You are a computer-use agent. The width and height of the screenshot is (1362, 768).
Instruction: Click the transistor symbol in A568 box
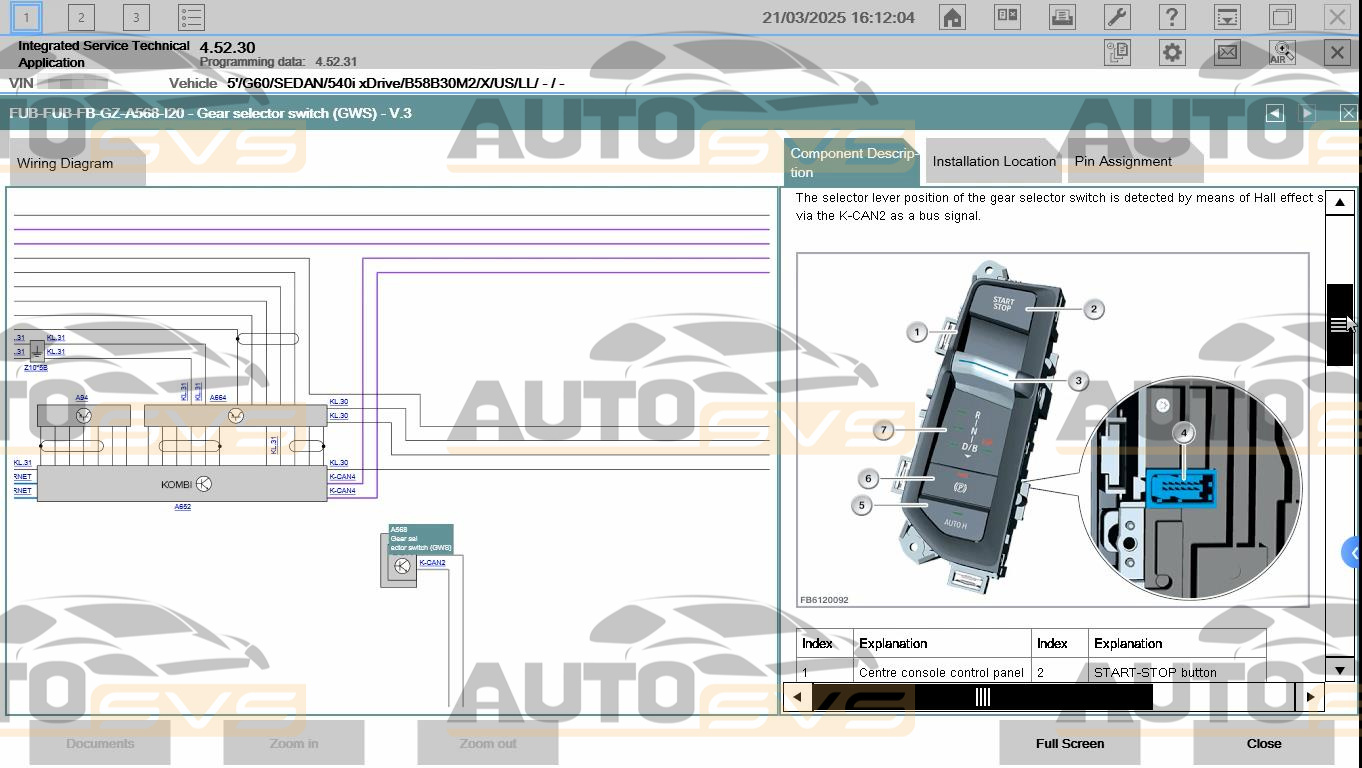pos(402,566)
